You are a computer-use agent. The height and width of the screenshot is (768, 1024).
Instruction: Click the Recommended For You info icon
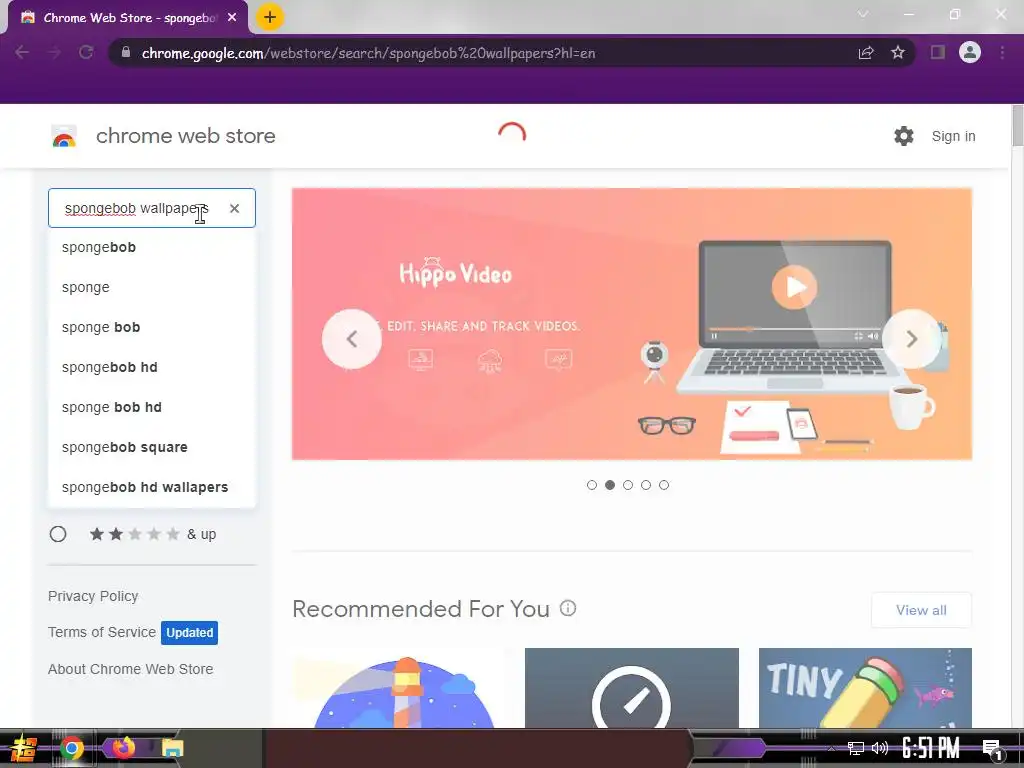tap(568, 609)
